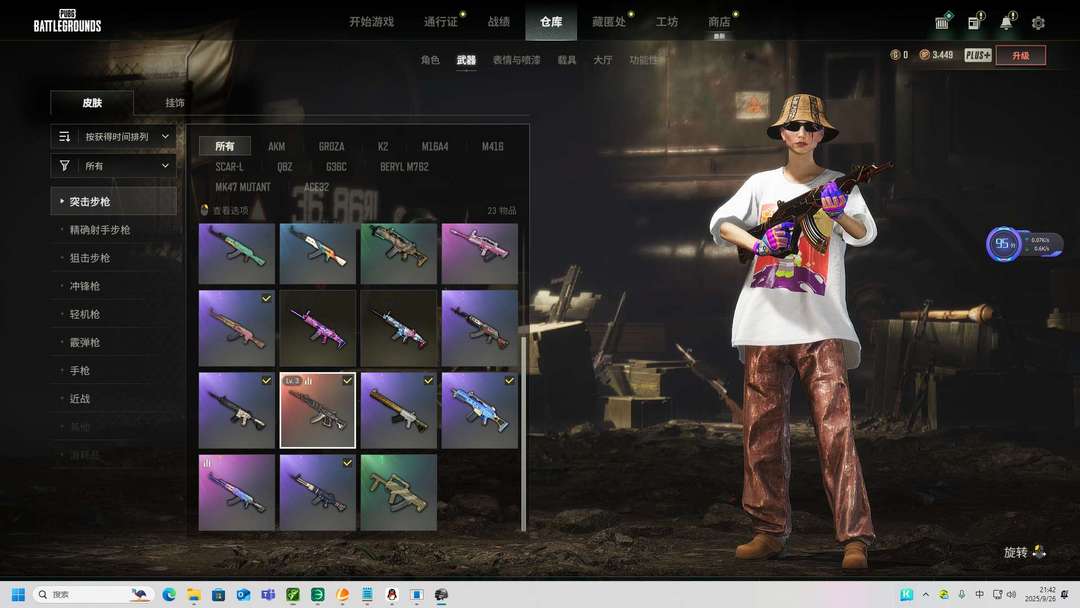Open Outlook from the taskbar

243,594
